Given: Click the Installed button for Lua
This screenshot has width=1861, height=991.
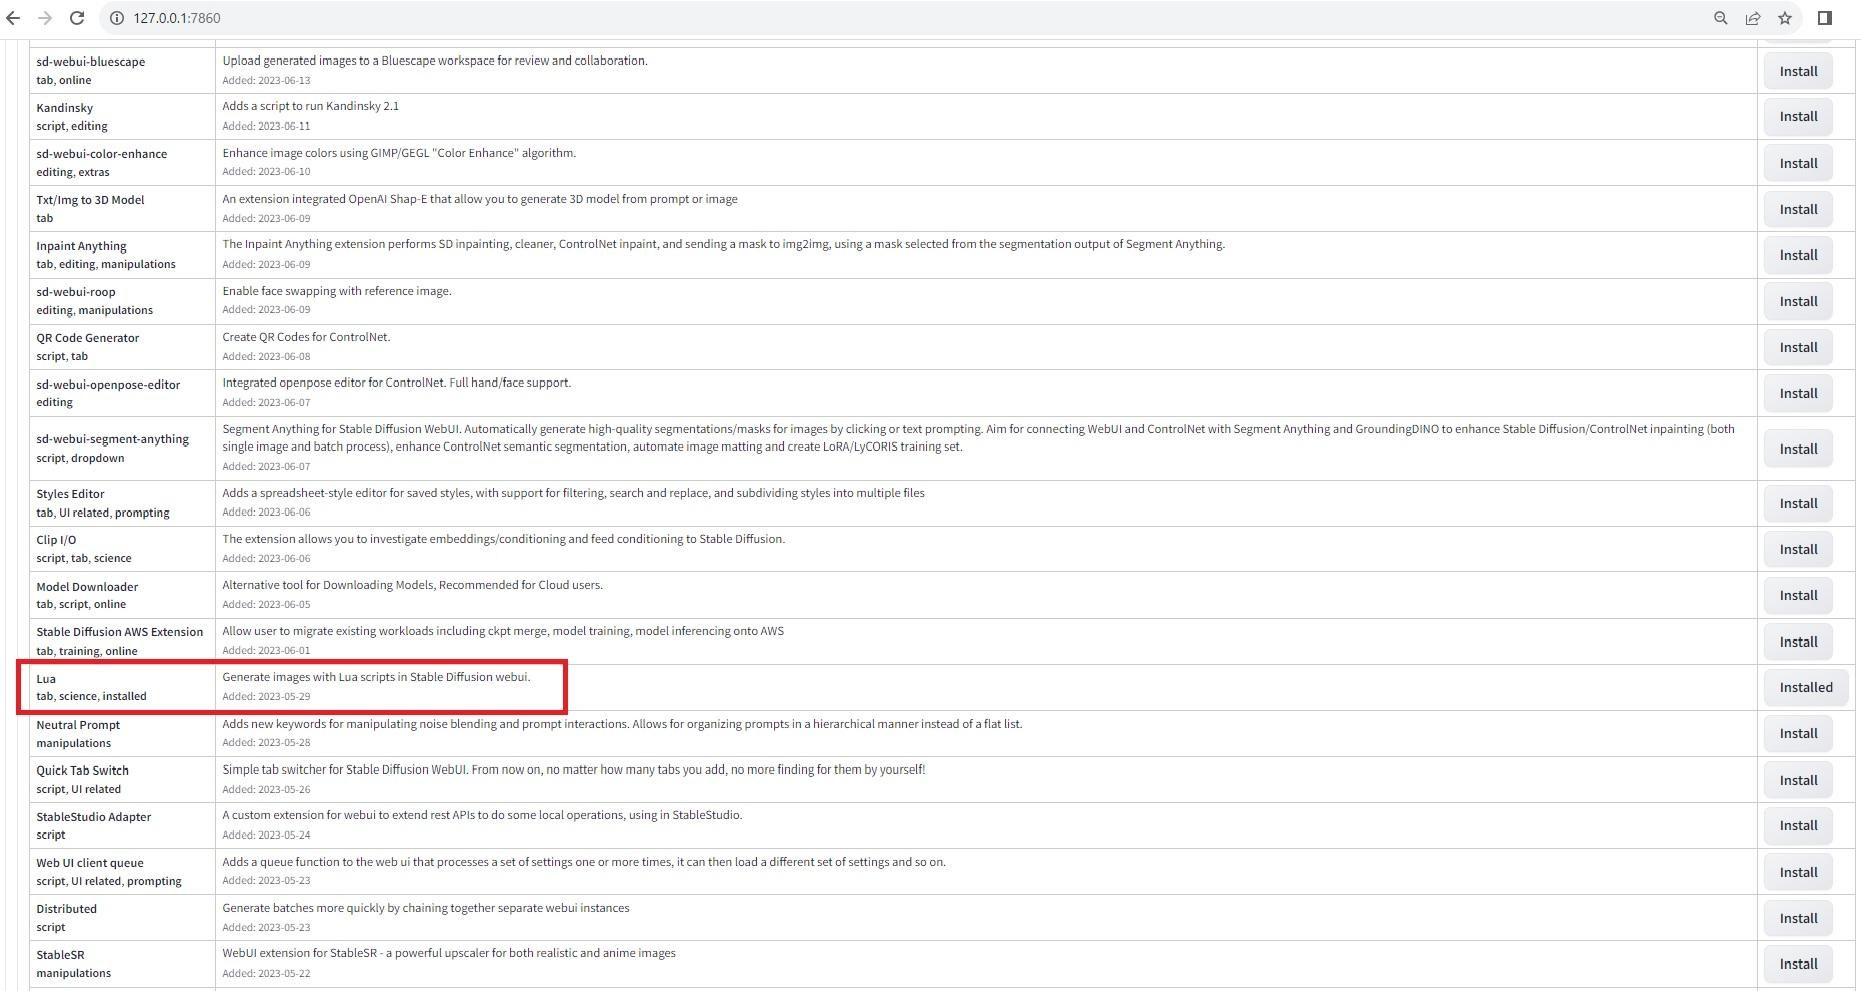Looking at the screenshot, I should click(1805, 687).
